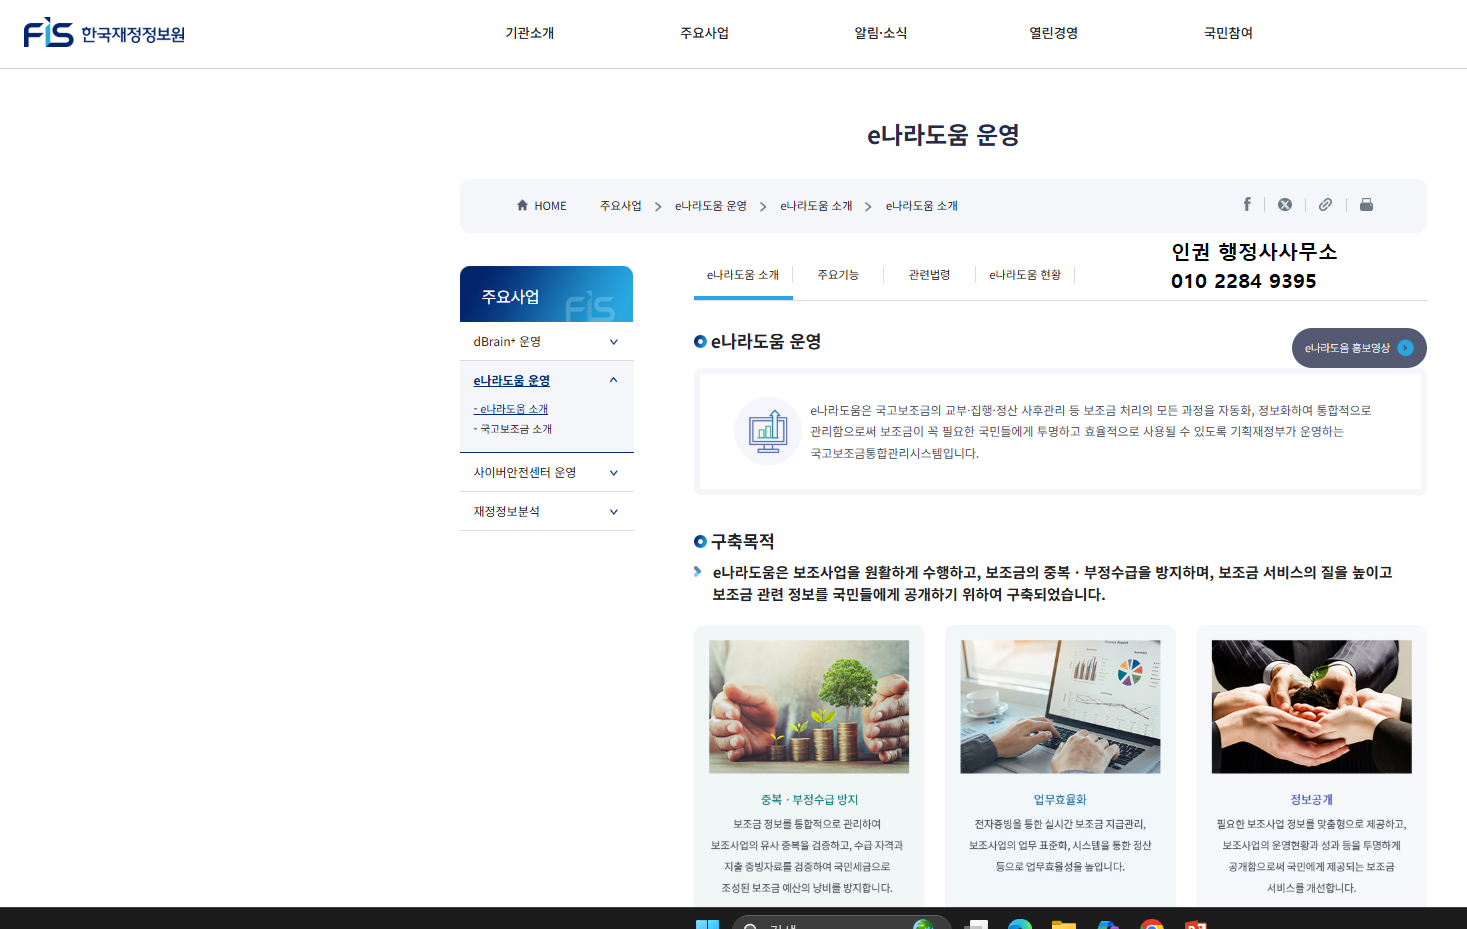
Task: Click the e나라도움 운영 section heading
Action: pyautogui.click(x=766, y=342)
